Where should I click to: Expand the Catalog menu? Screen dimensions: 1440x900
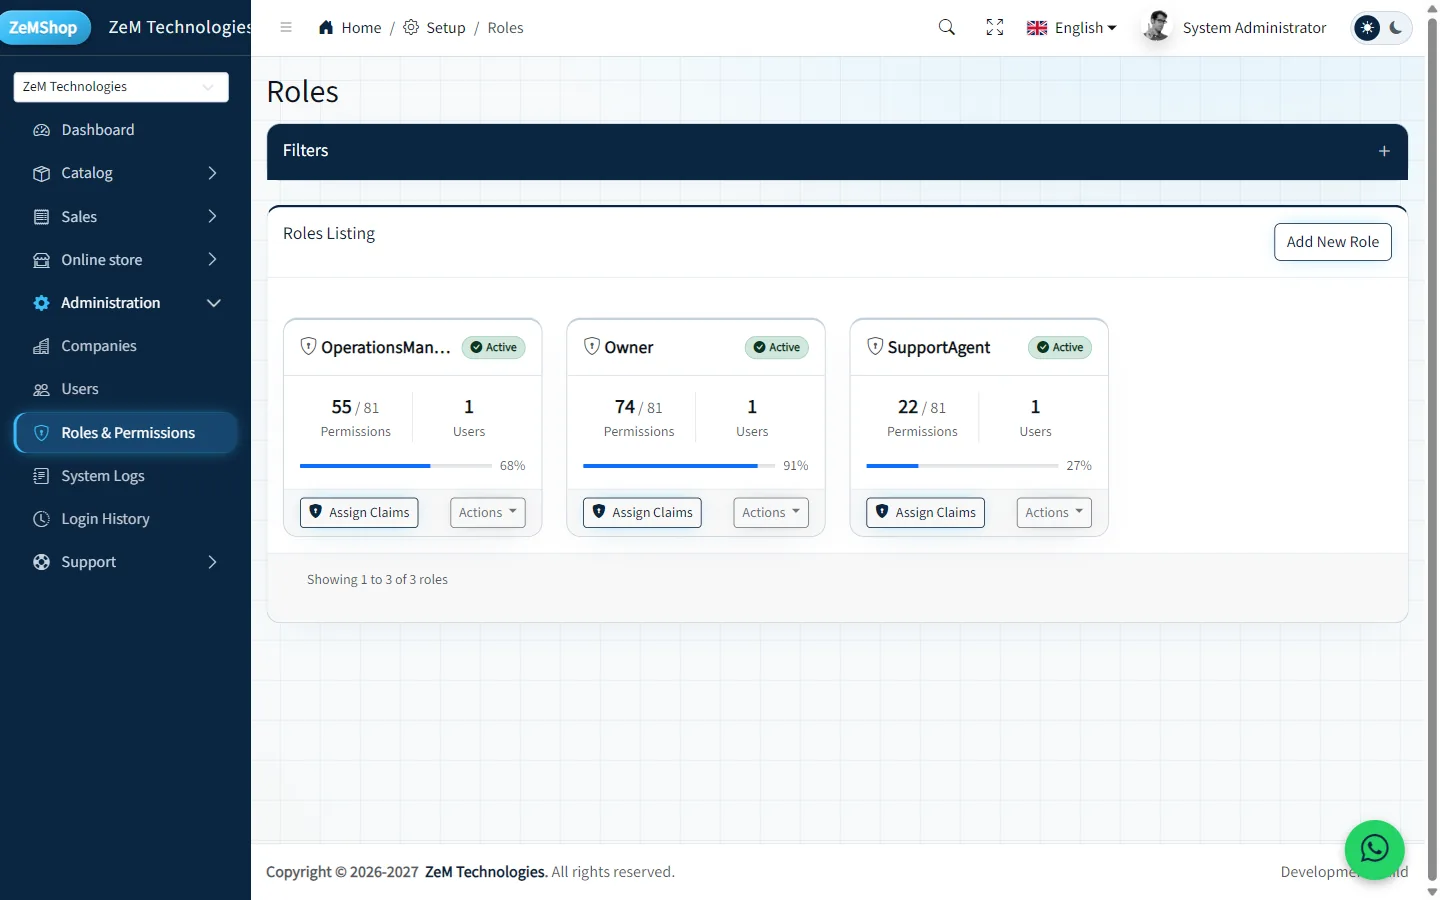coord(125,173)
